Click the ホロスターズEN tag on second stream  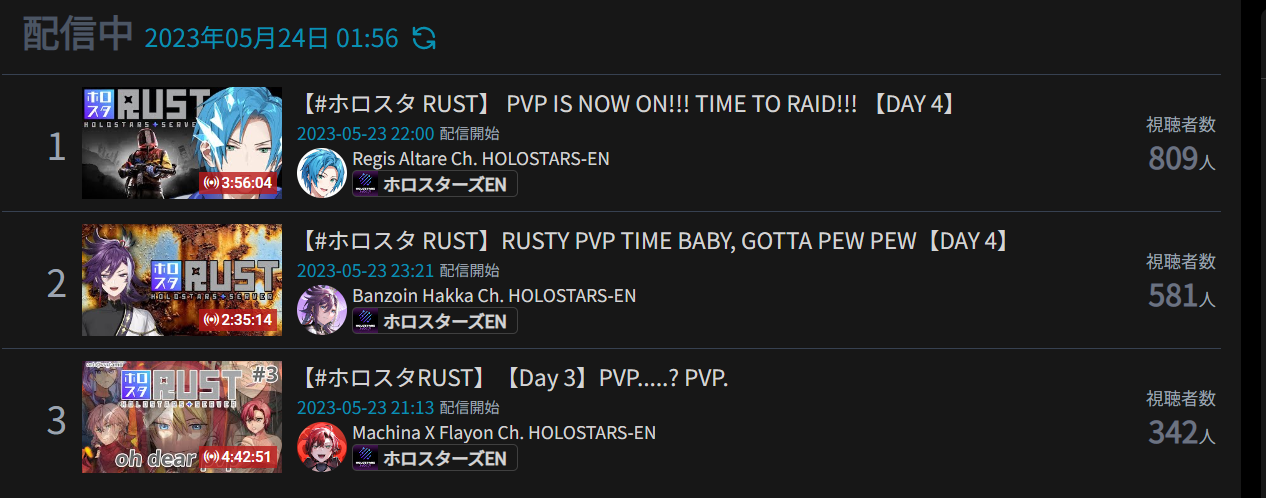pos(435,322)
